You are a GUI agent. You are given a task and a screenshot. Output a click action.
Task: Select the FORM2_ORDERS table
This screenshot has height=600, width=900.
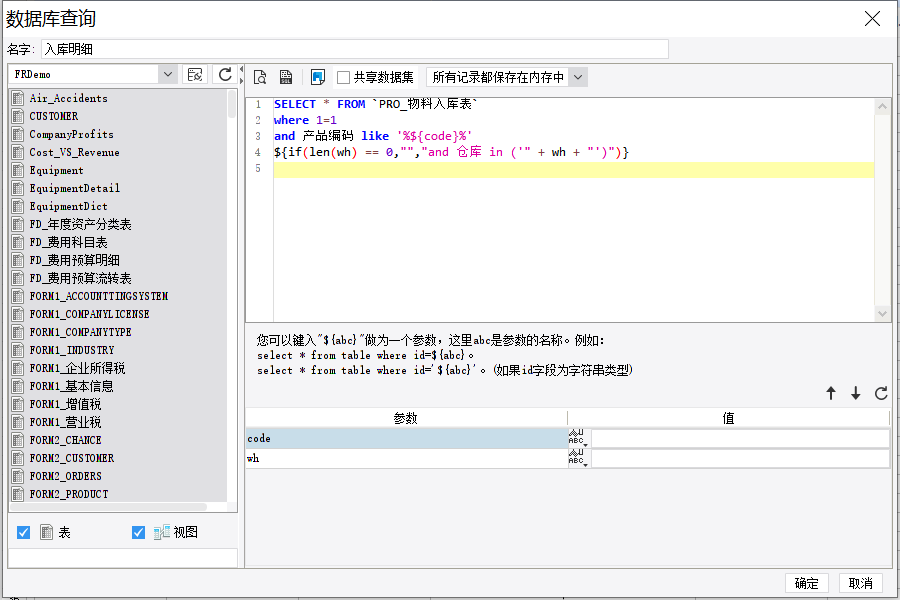(x=65, y=476)
